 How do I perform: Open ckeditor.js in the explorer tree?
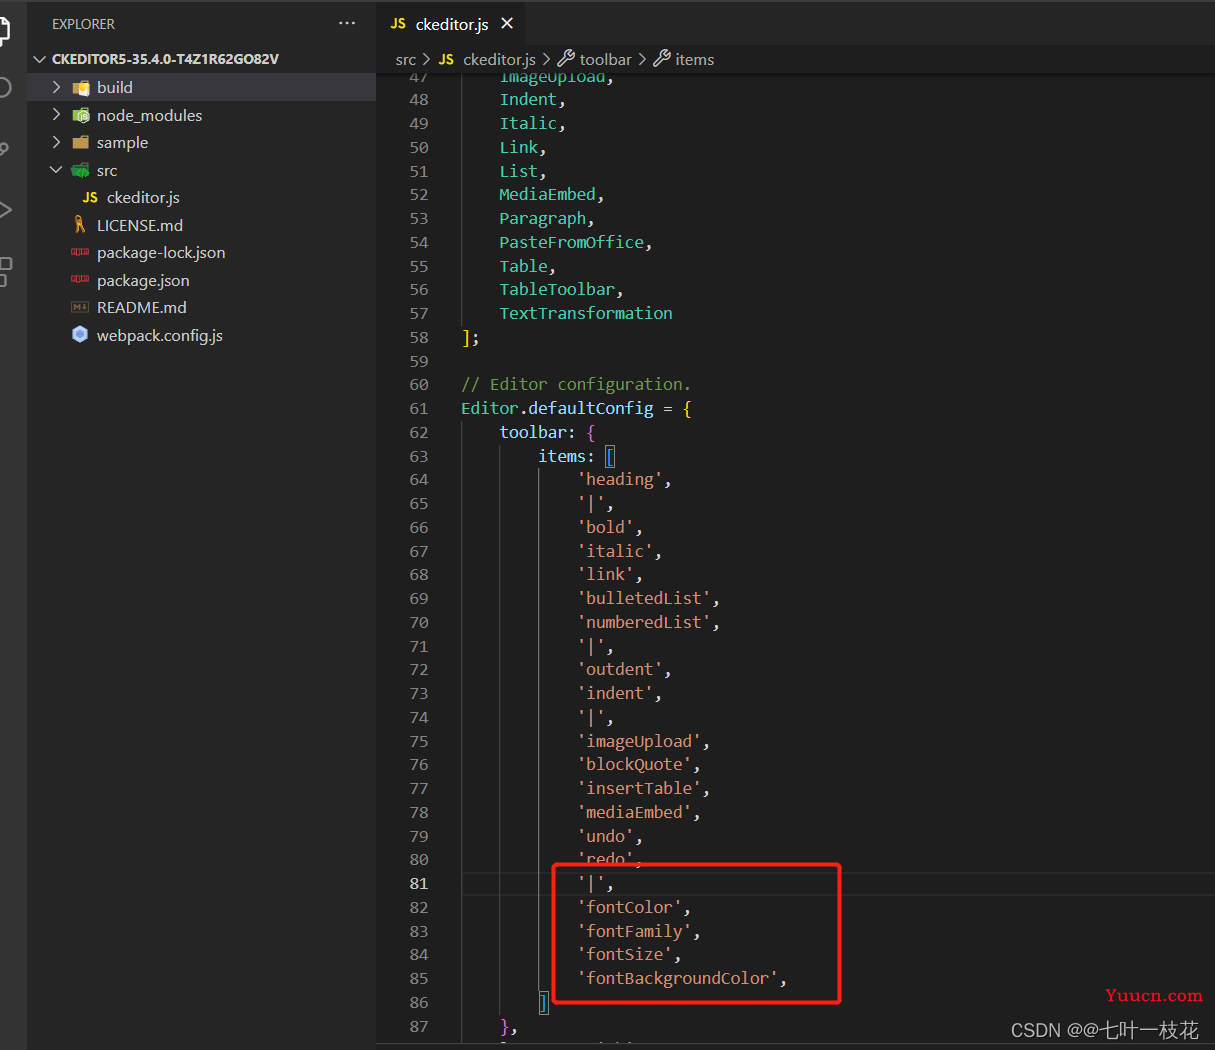(143, 198)
